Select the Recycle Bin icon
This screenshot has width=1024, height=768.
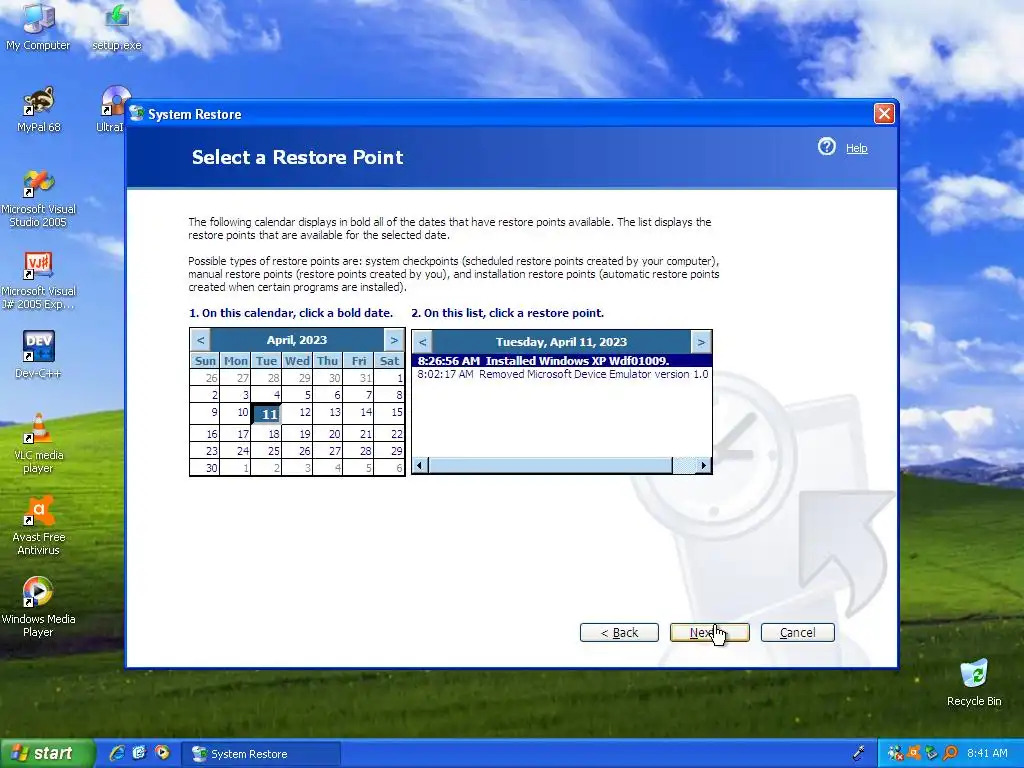tap(974, 683)
